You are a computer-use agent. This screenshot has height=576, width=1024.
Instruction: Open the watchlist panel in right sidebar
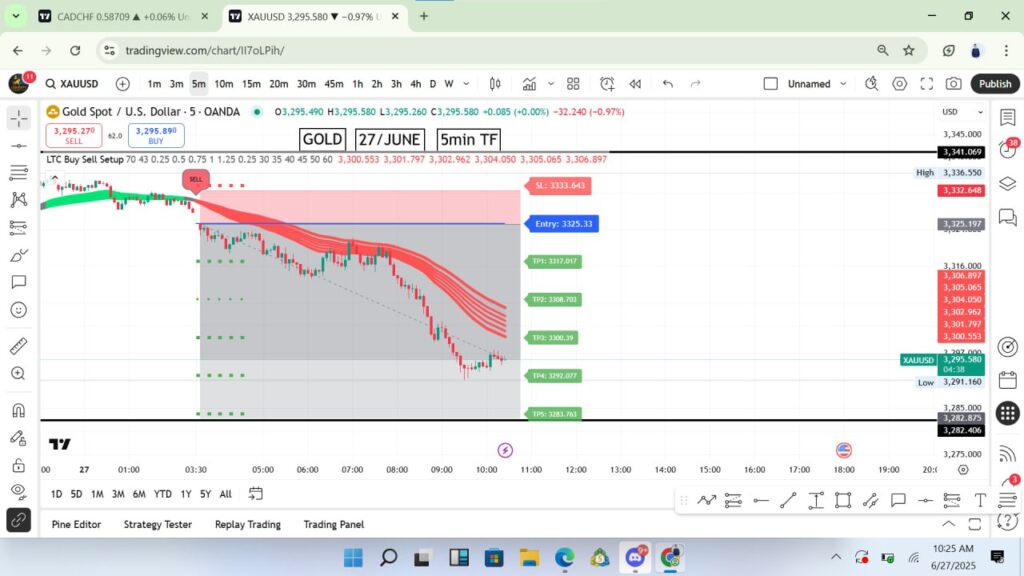(x=1008, y=118)
